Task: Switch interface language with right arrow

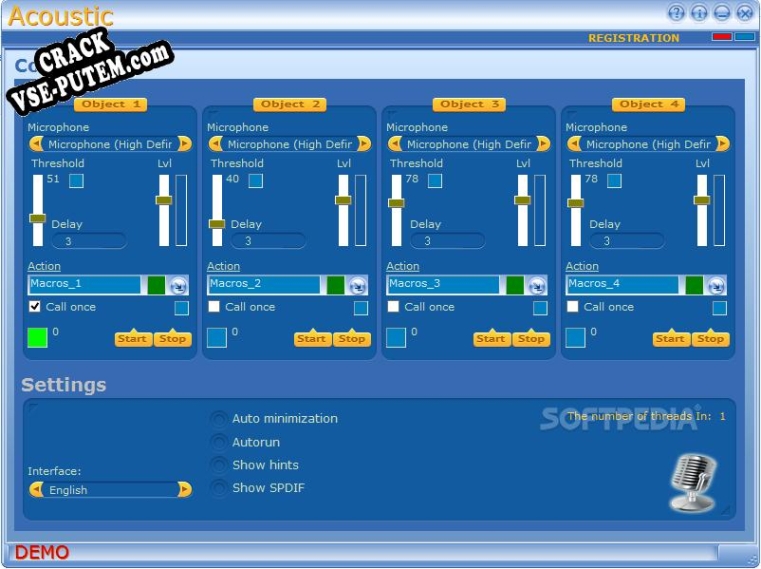Action: tap(185, 489)
